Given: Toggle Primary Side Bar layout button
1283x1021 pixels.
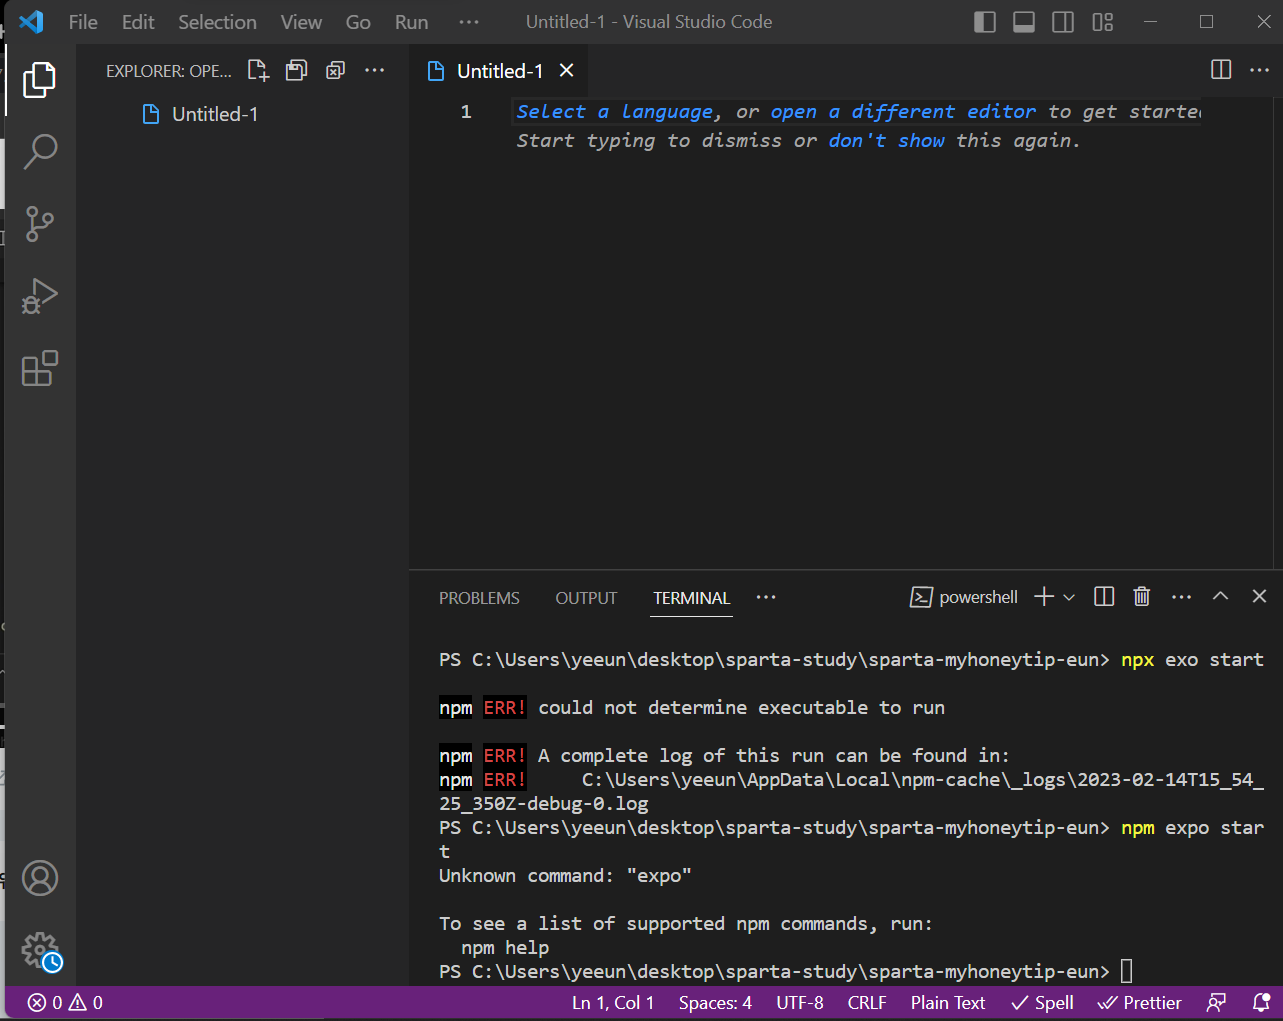Looking at the screenshot, I should tap(985, 22).
